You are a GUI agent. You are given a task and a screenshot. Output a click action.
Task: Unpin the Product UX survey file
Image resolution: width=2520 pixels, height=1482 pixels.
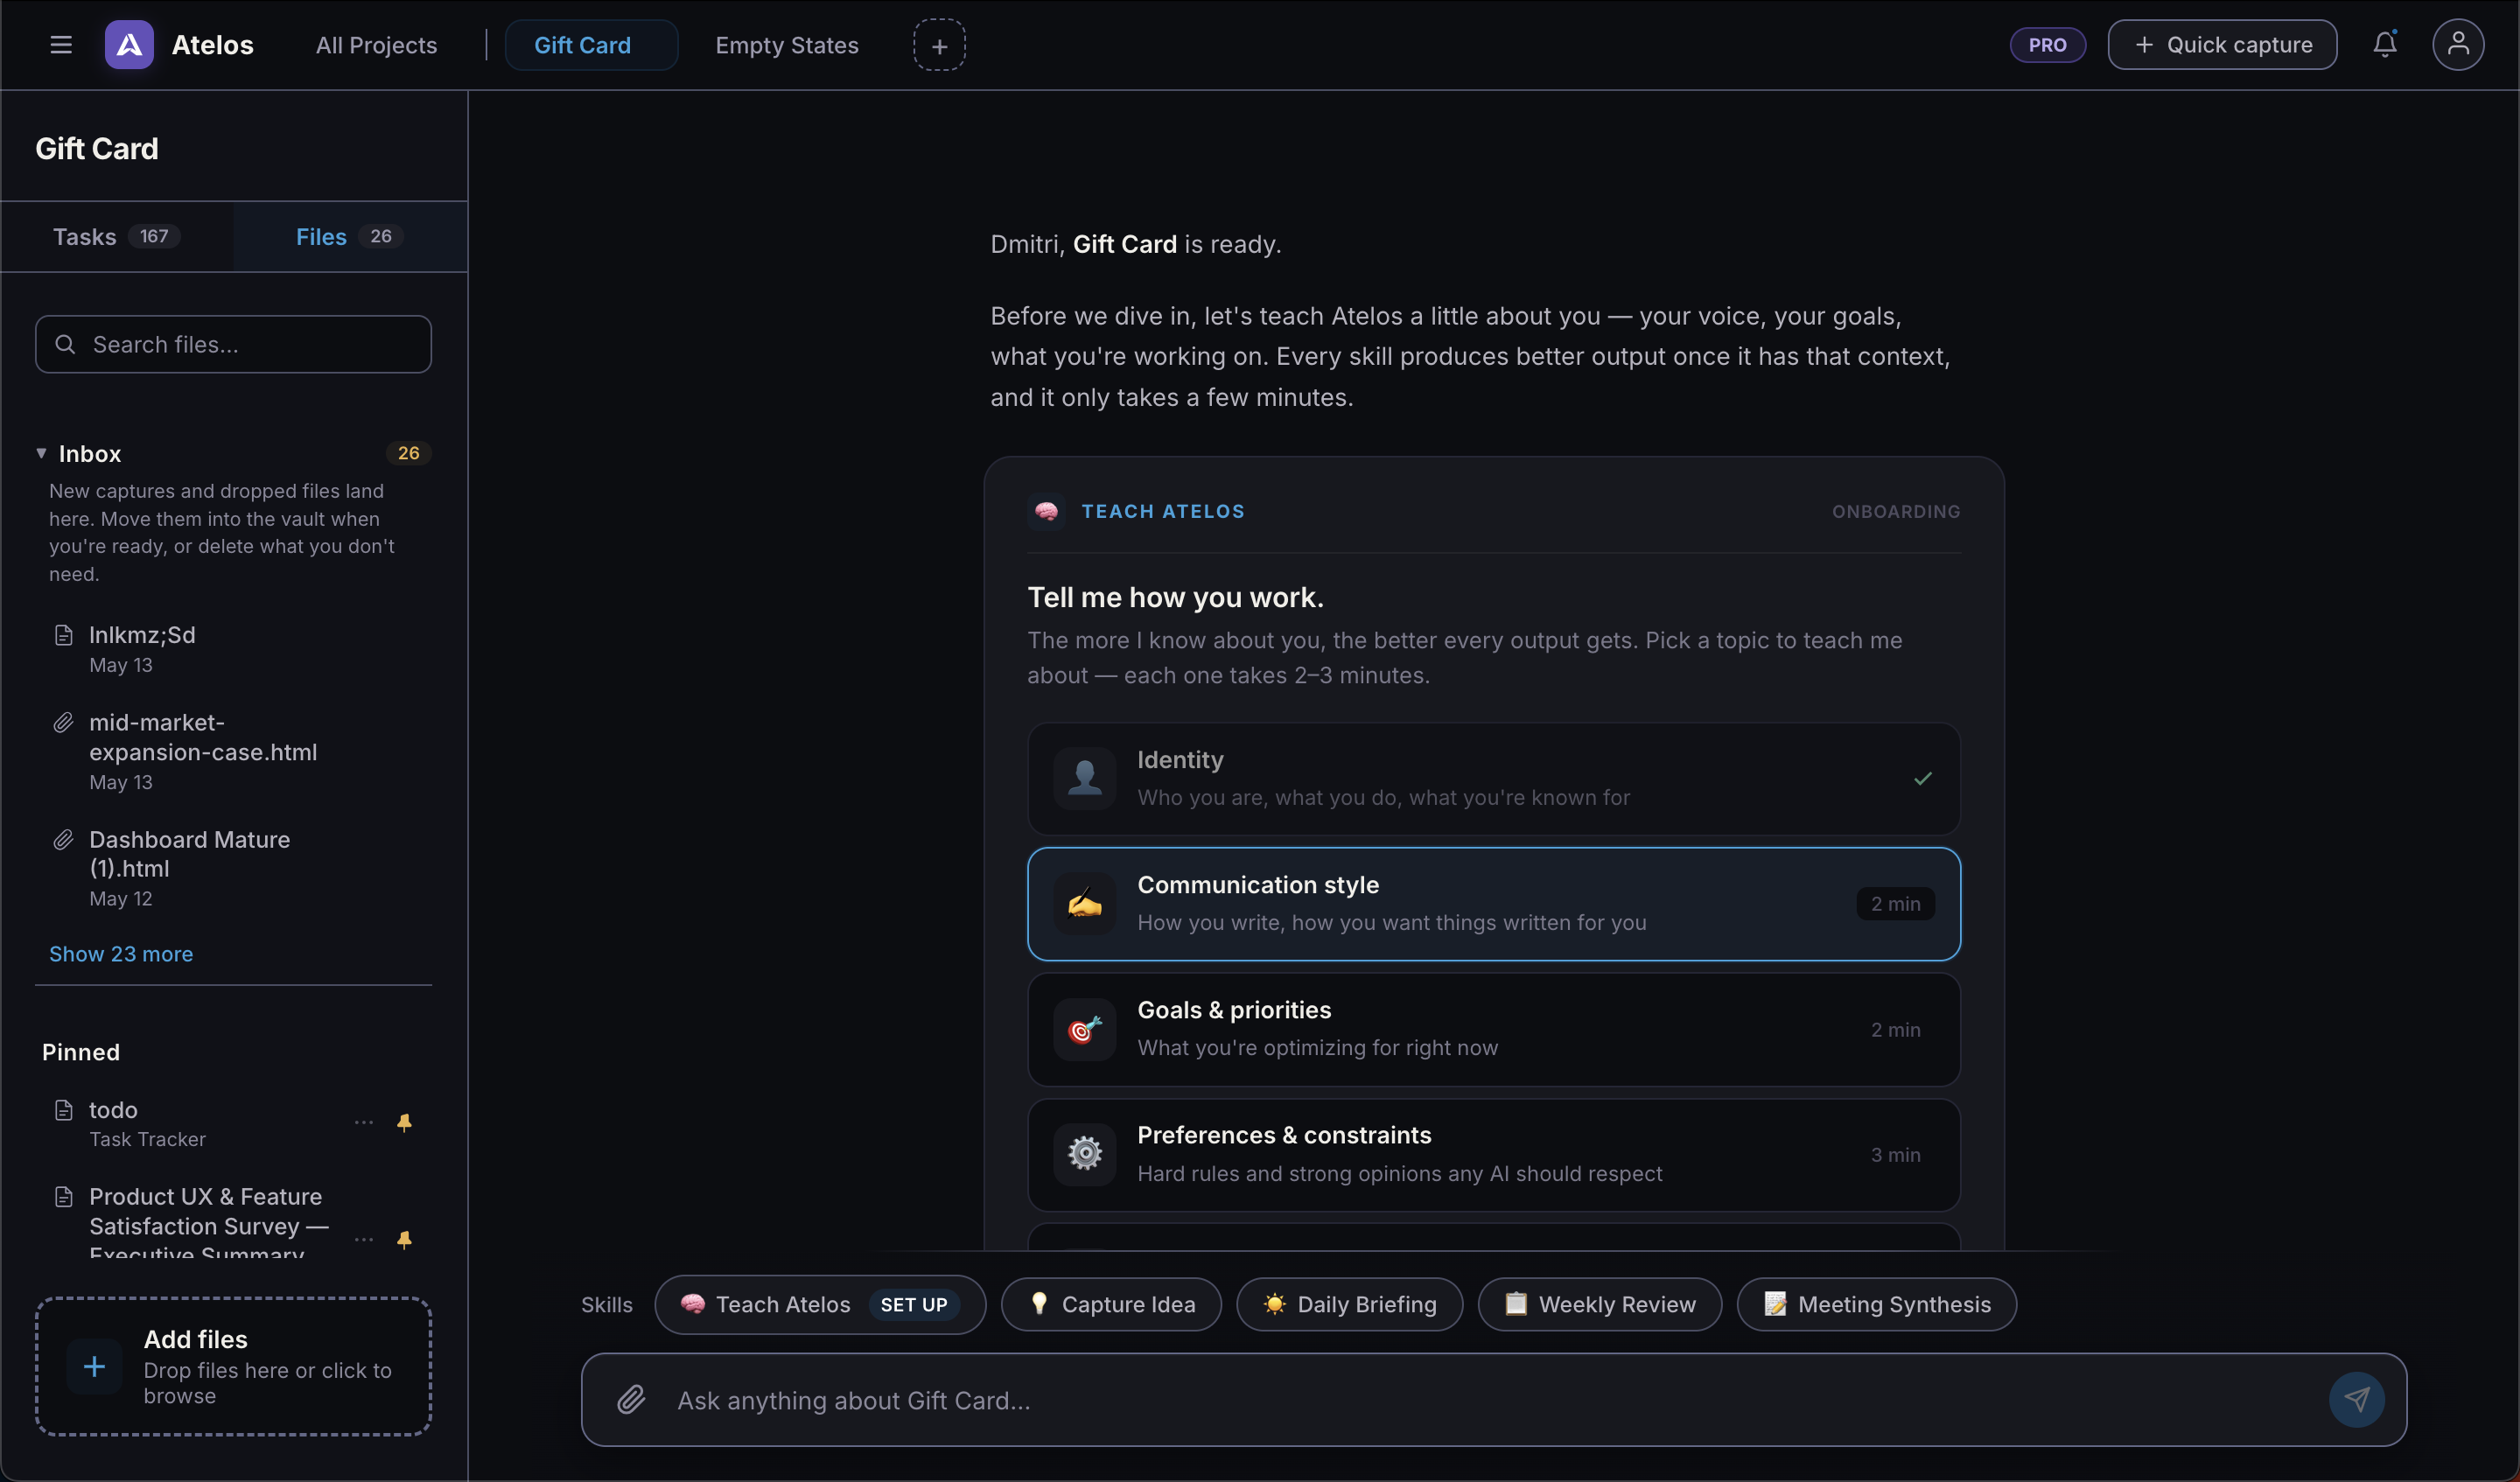click(x=404, y=1240)
